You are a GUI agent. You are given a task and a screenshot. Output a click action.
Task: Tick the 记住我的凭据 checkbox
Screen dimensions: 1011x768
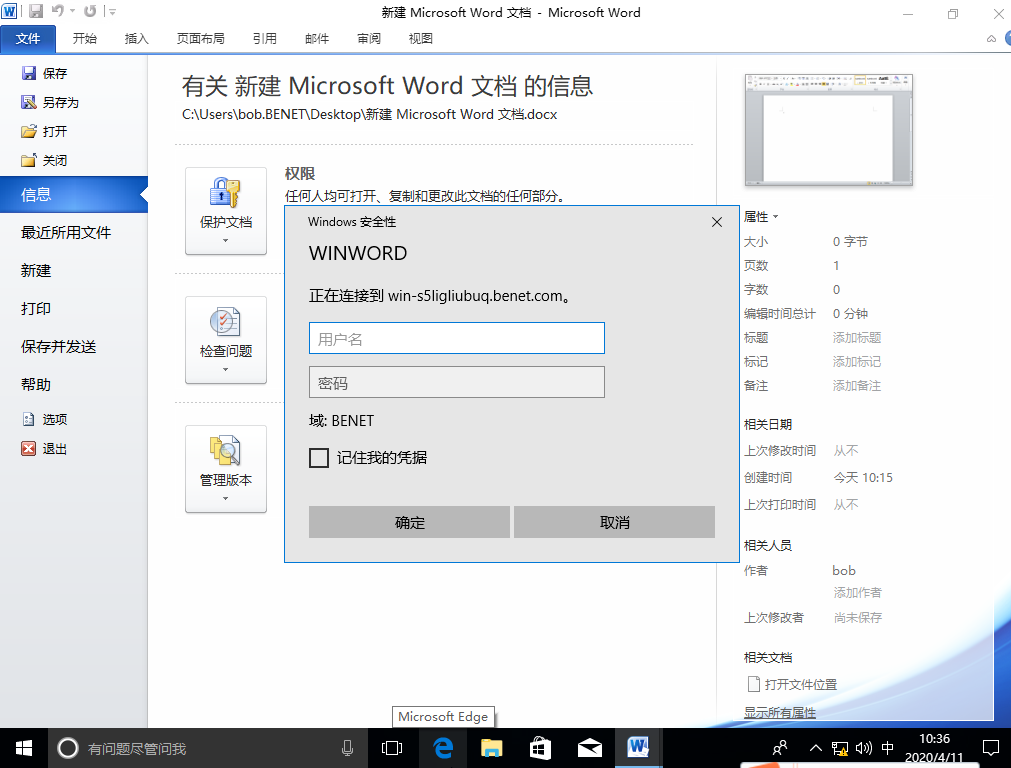319,458
